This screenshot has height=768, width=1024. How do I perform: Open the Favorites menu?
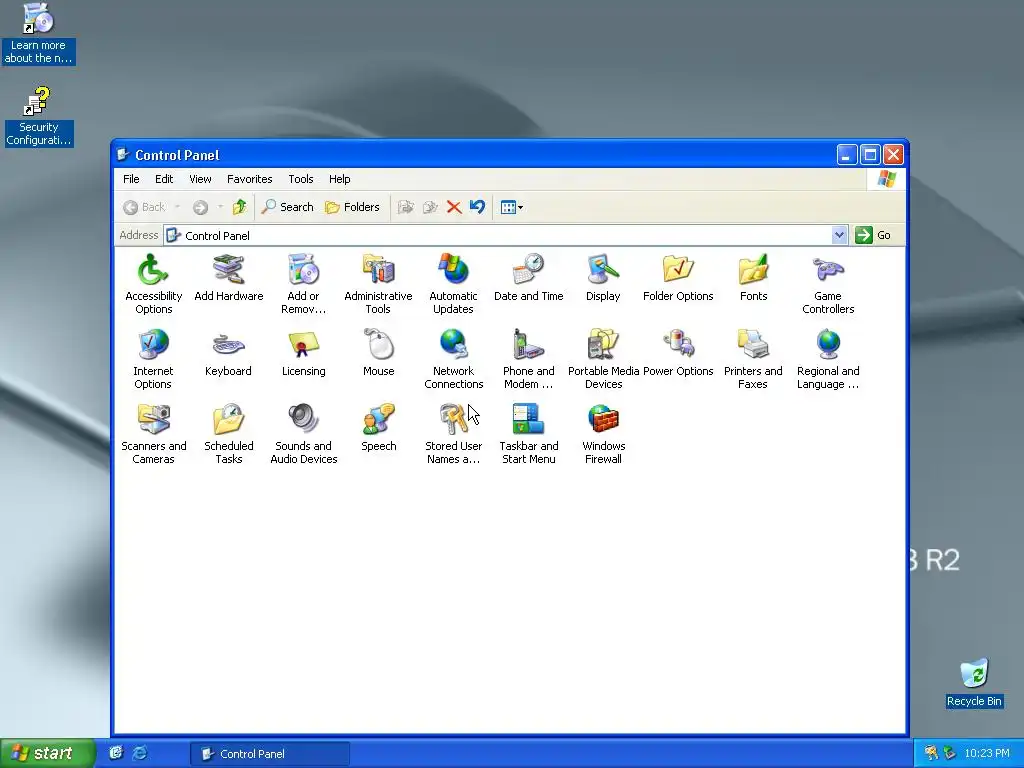(x=249, y=179)
